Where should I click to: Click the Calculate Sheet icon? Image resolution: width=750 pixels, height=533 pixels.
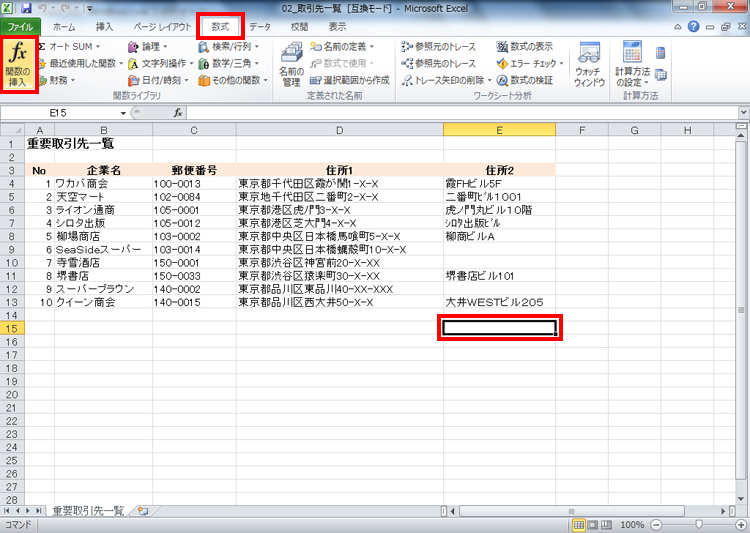click(661, 75)
